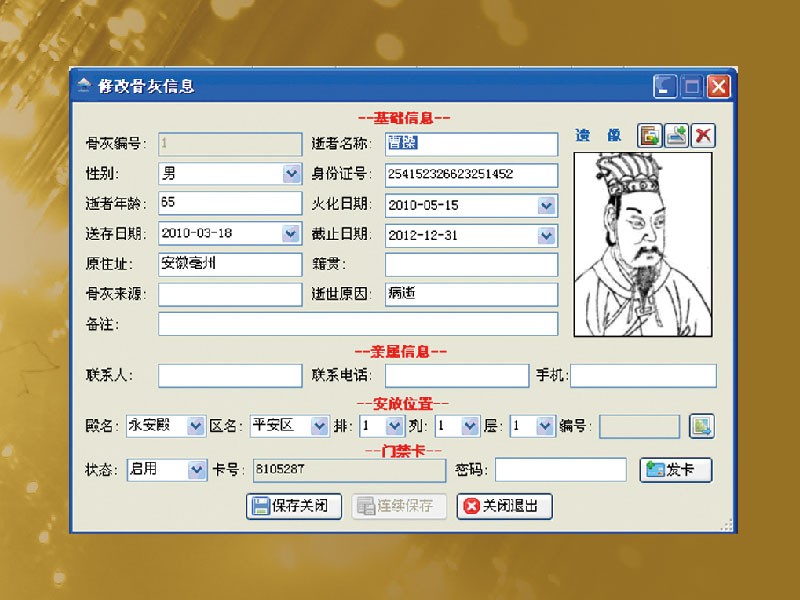Click the 安放位置 section heading
Image resolution: width=800 pixels, height=600 pixels.
[x=403, y=404]
